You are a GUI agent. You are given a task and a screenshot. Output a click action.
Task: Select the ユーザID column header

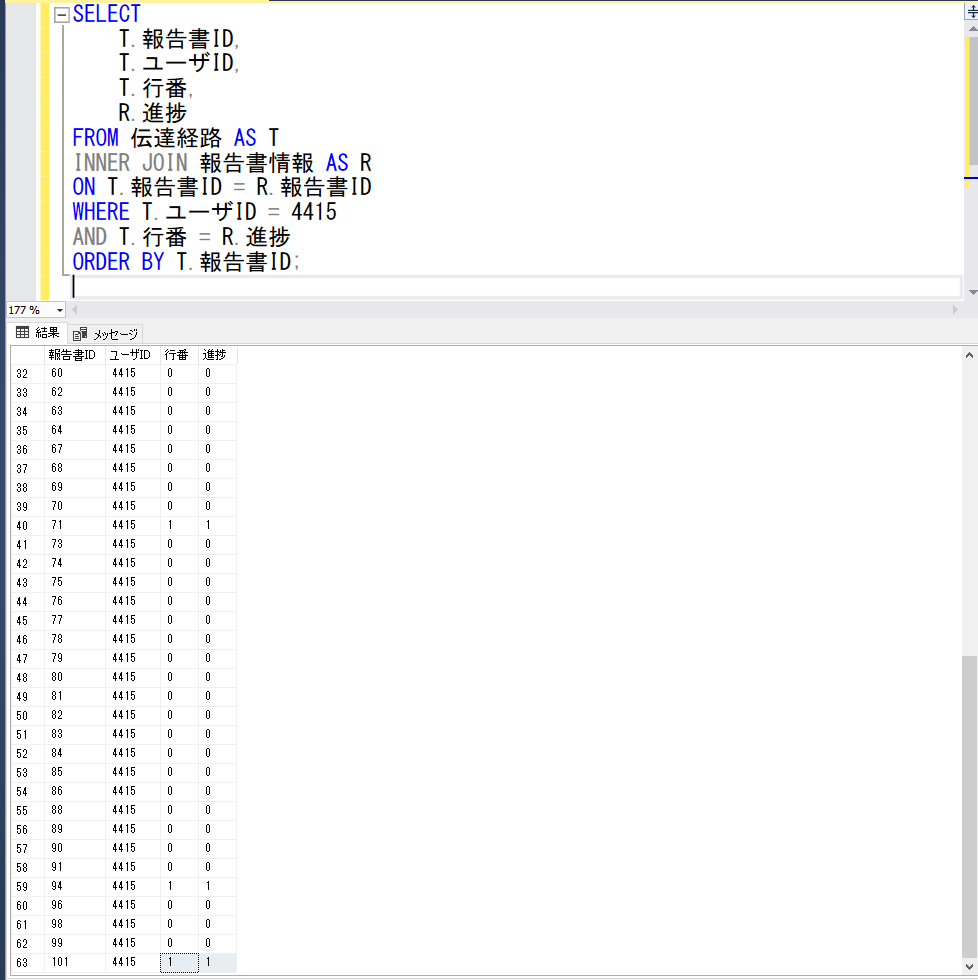click(x=131, y=355)
